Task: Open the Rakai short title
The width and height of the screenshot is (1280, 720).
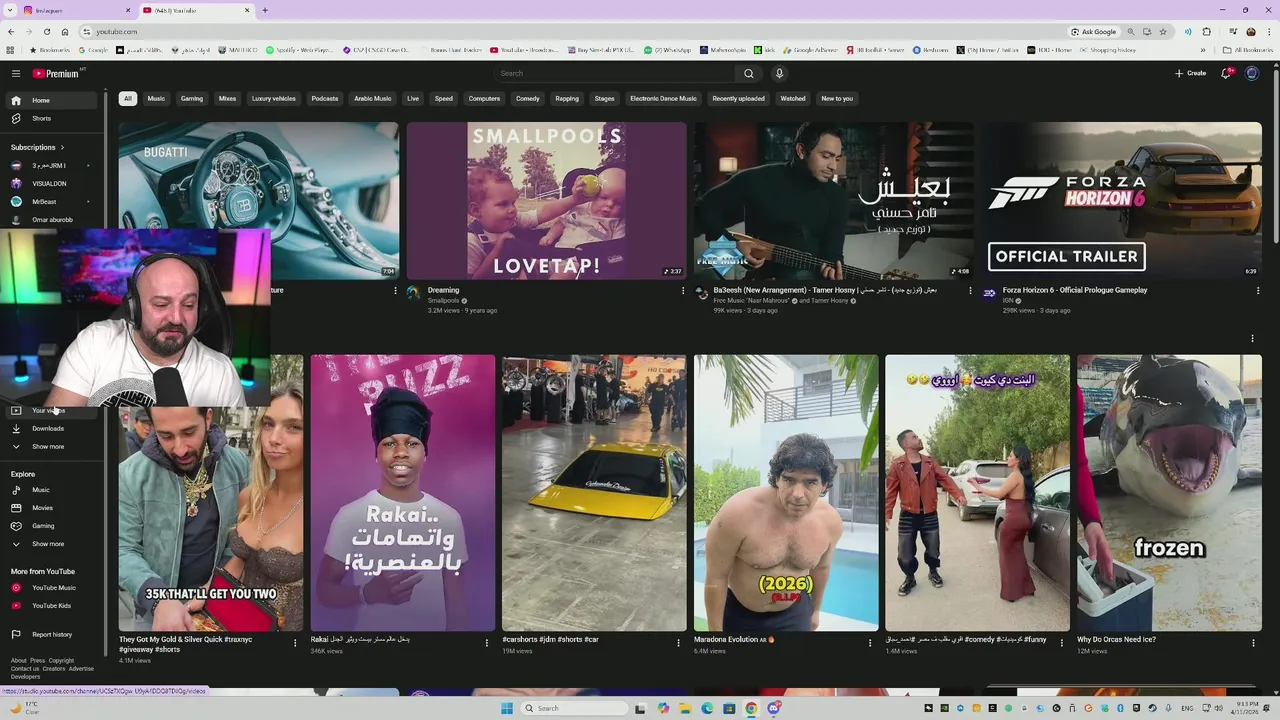Action: (360, 639)
